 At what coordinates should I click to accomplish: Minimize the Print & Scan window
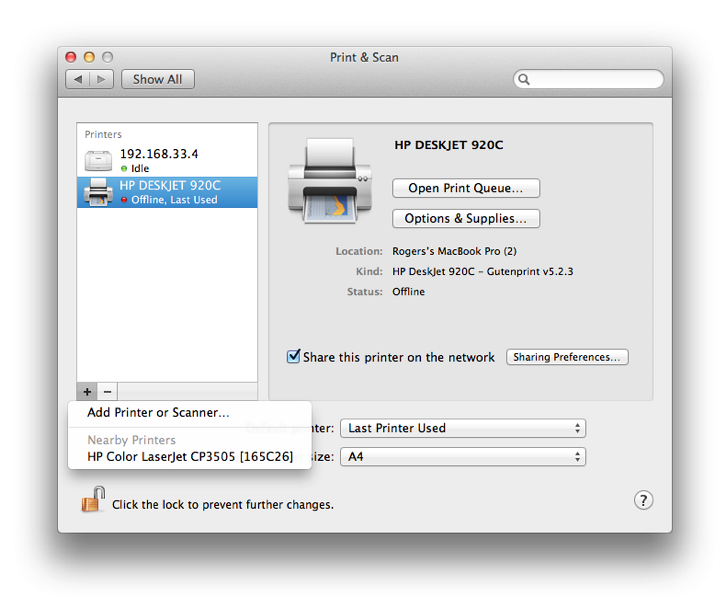[89, 57]
